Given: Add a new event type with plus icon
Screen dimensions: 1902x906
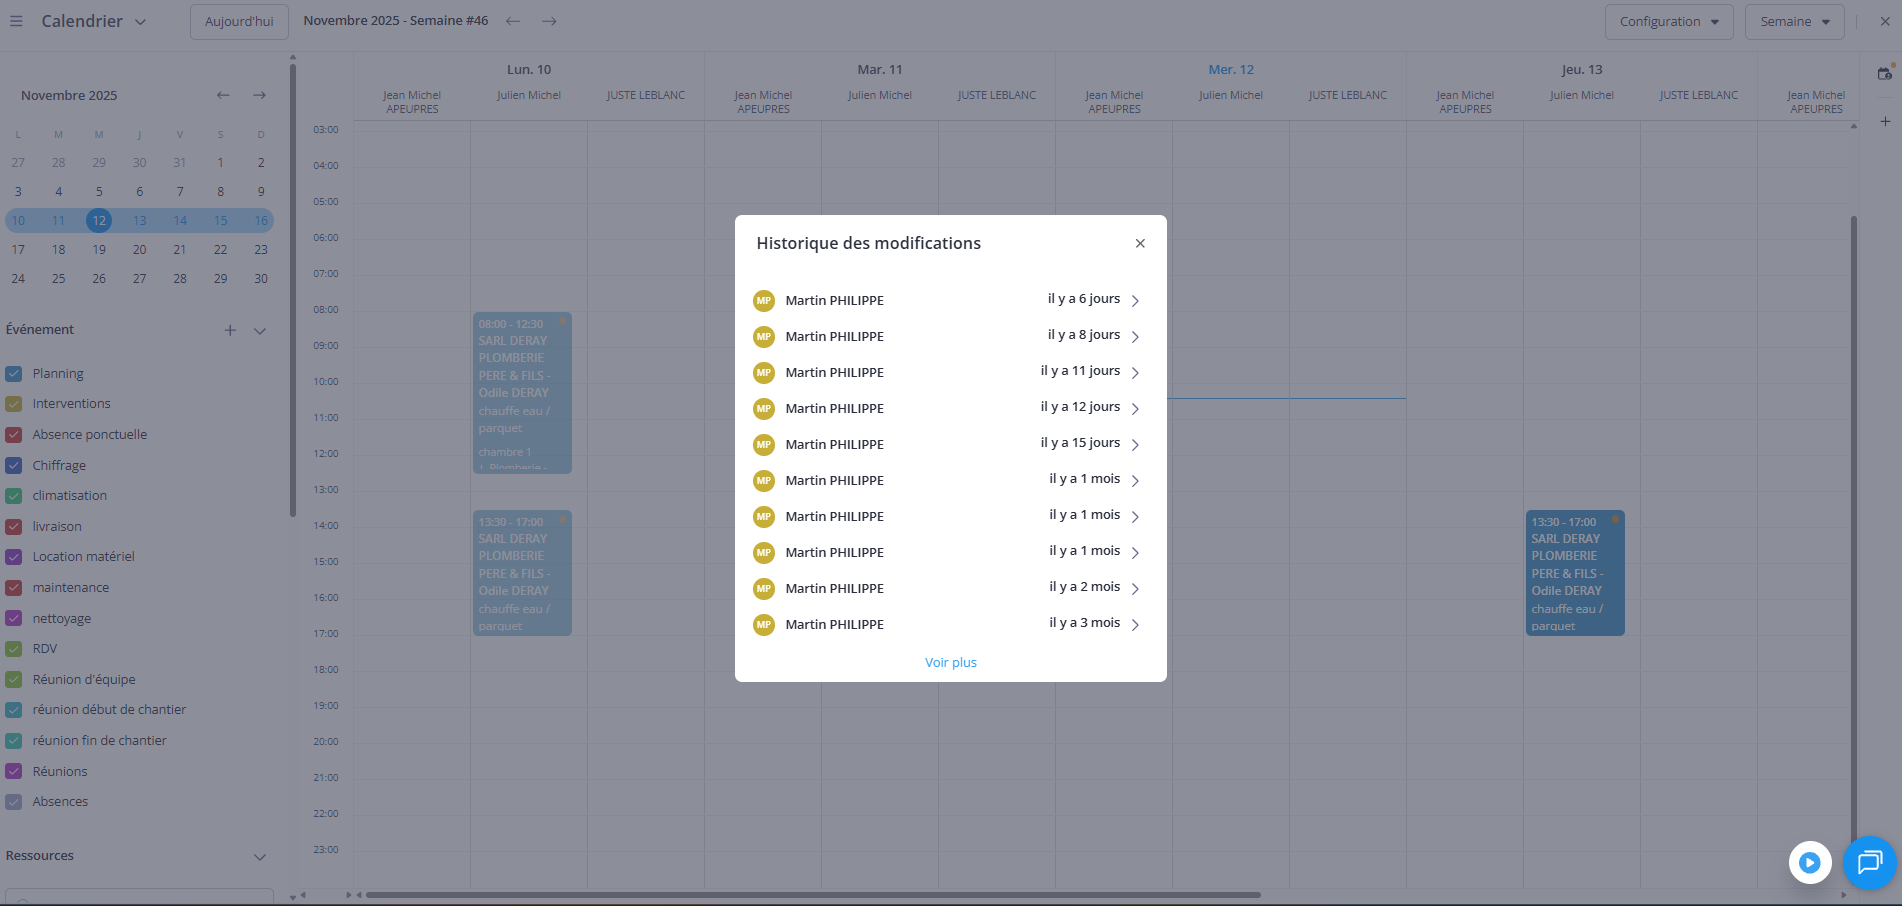Looking at the screenshot, I should pyautogui.click(x=230, y=330).
